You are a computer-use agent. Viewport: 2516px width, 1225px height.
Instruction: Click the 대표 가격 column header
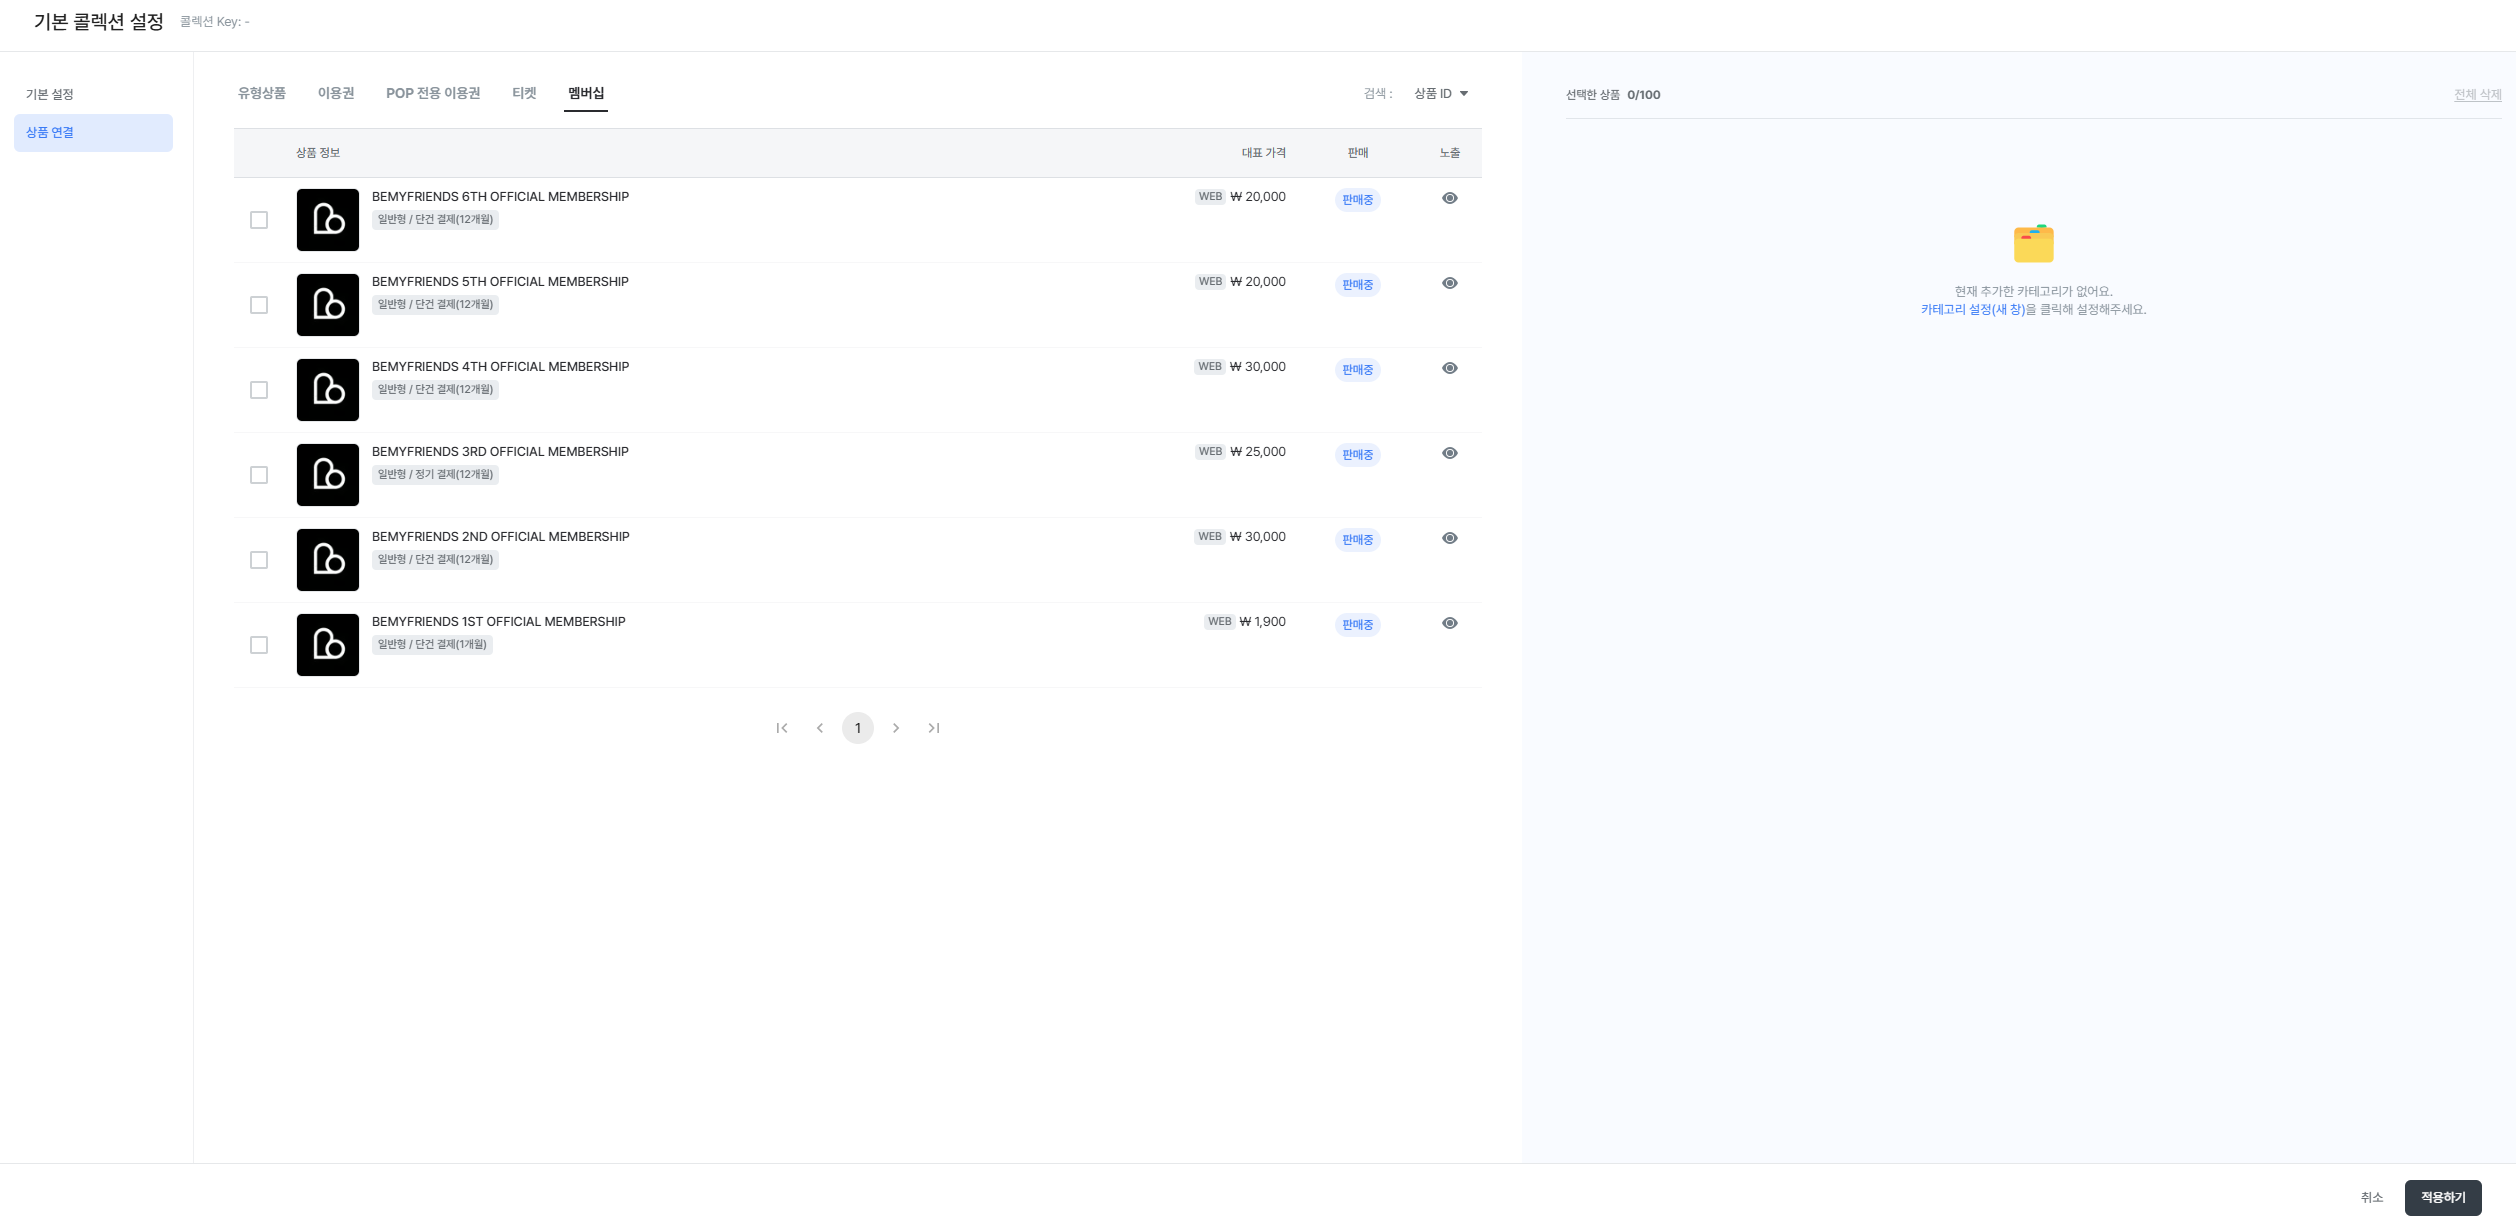tap(1264, 153)
